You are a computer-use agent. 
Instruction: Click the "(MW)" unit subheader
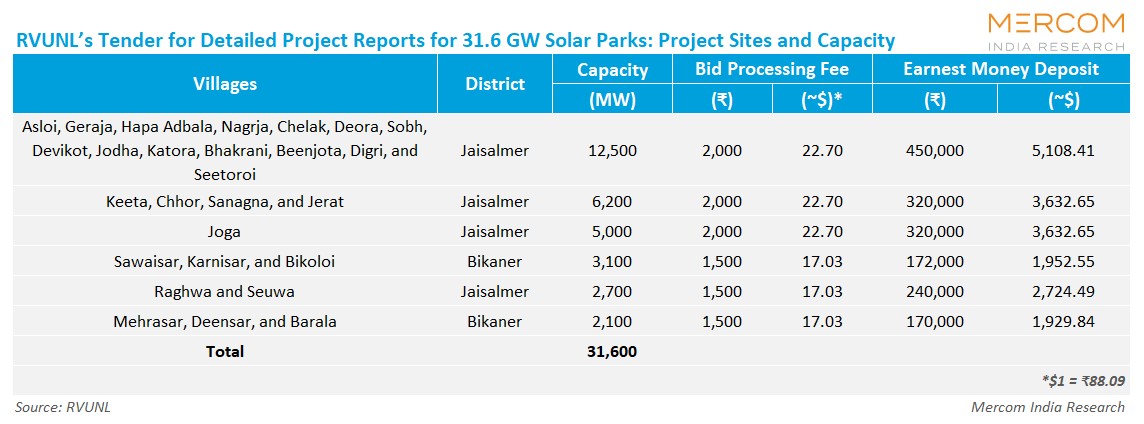[612, 99]
